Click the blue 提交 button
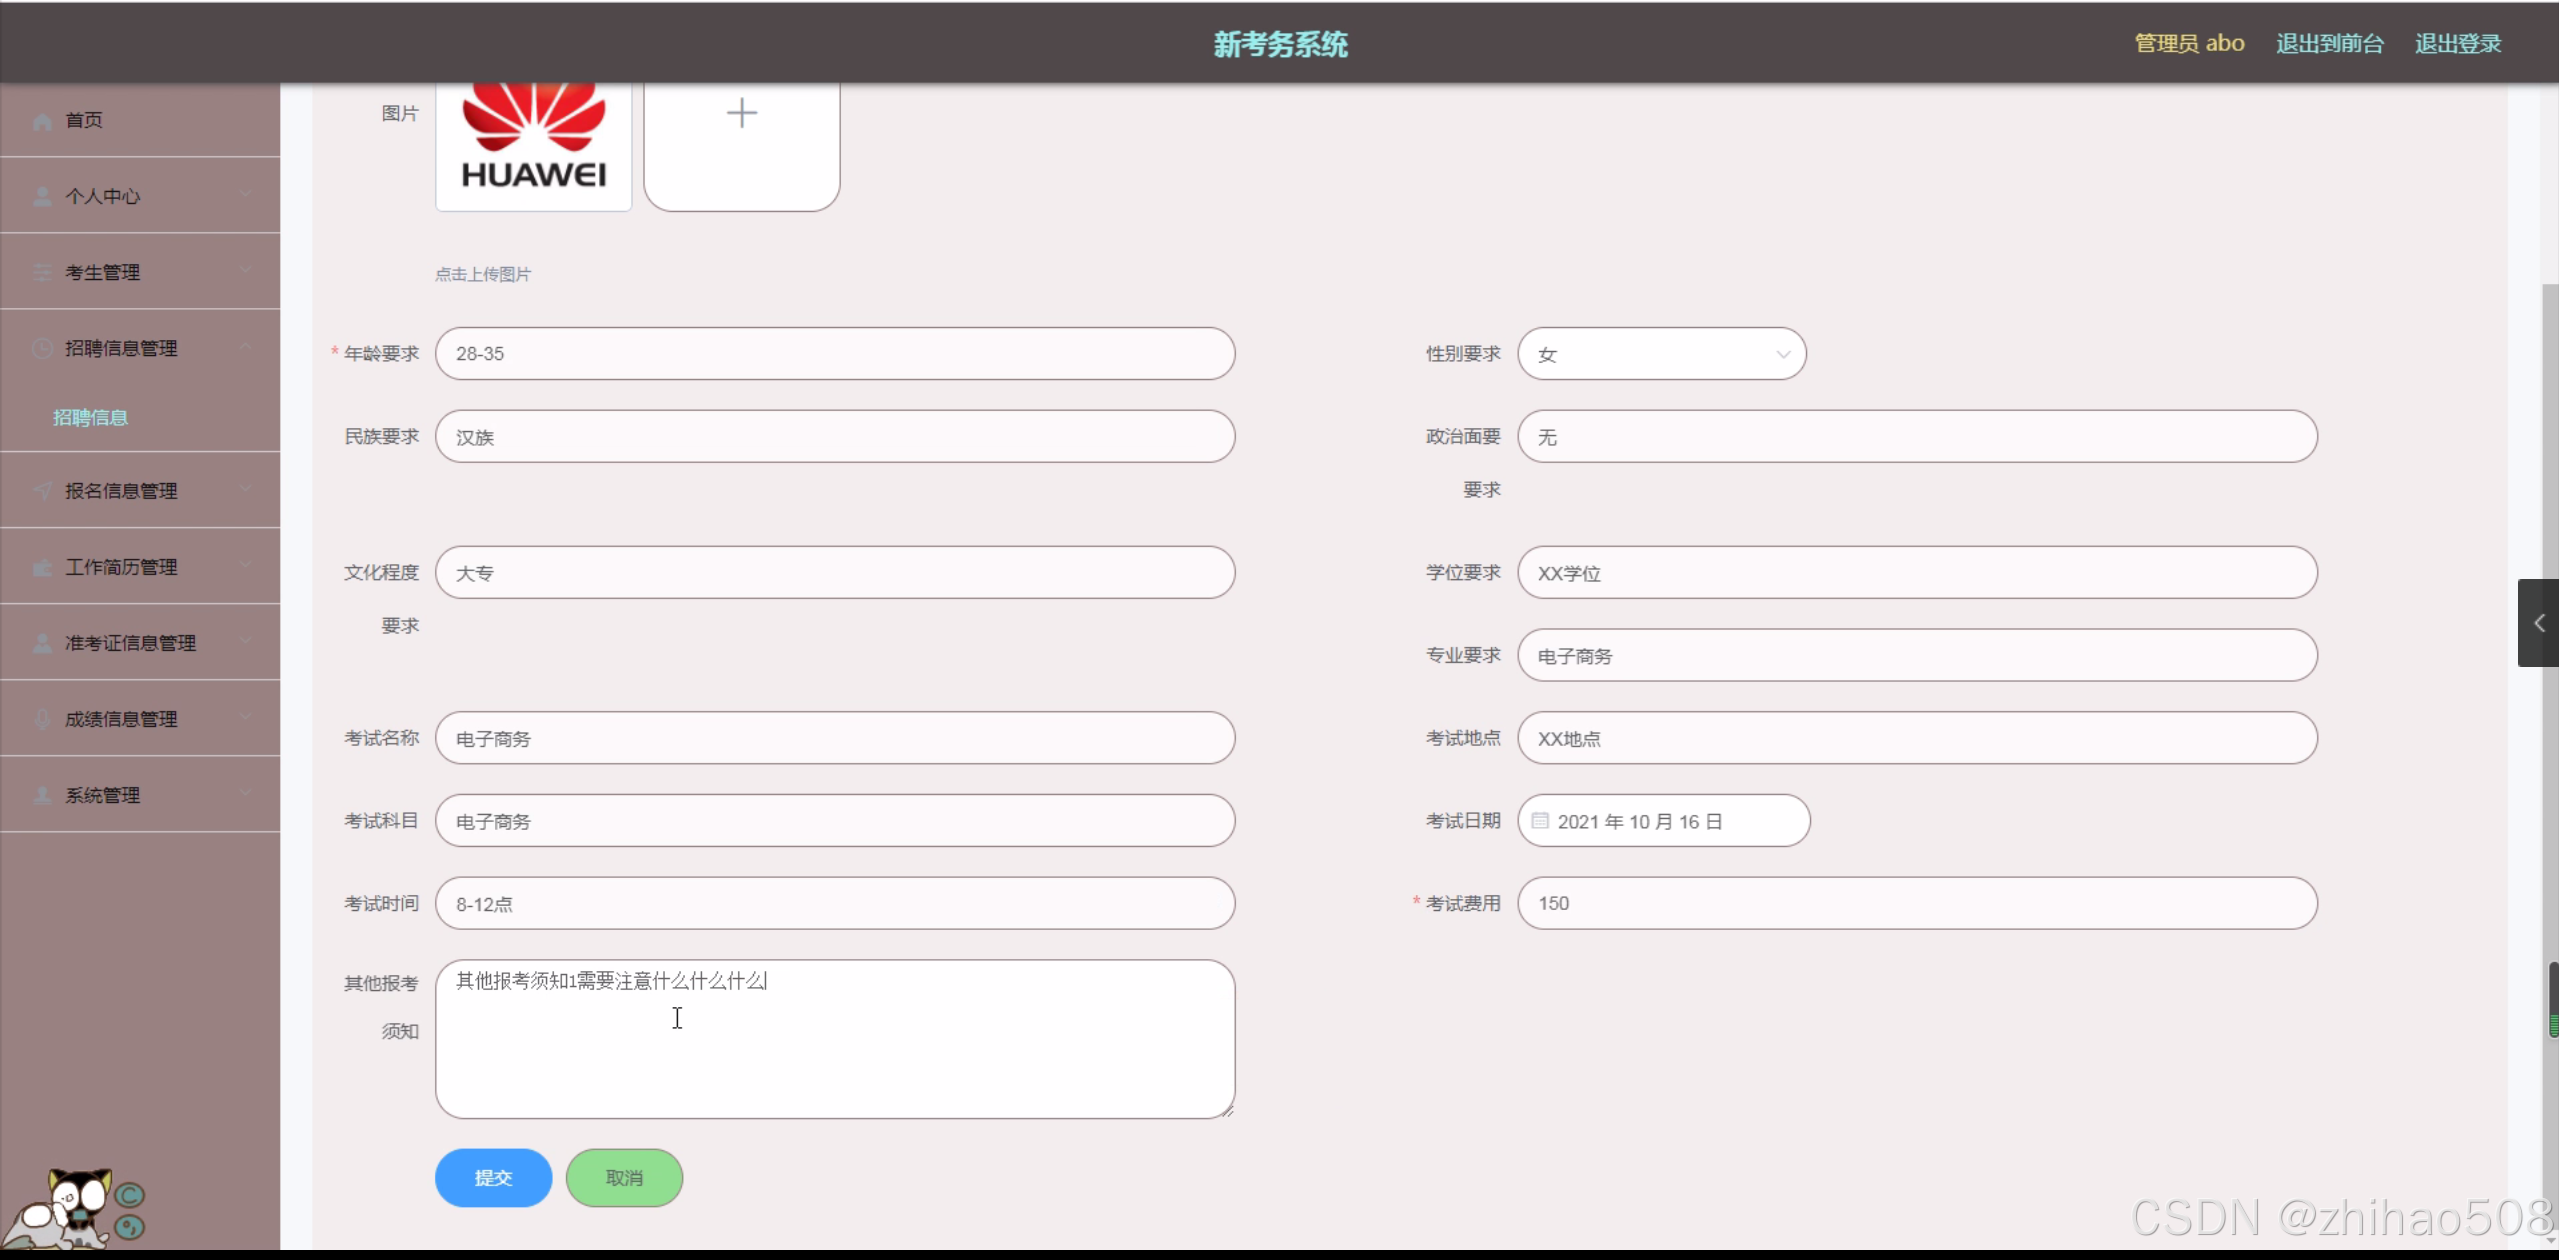 pos(493,1178)
